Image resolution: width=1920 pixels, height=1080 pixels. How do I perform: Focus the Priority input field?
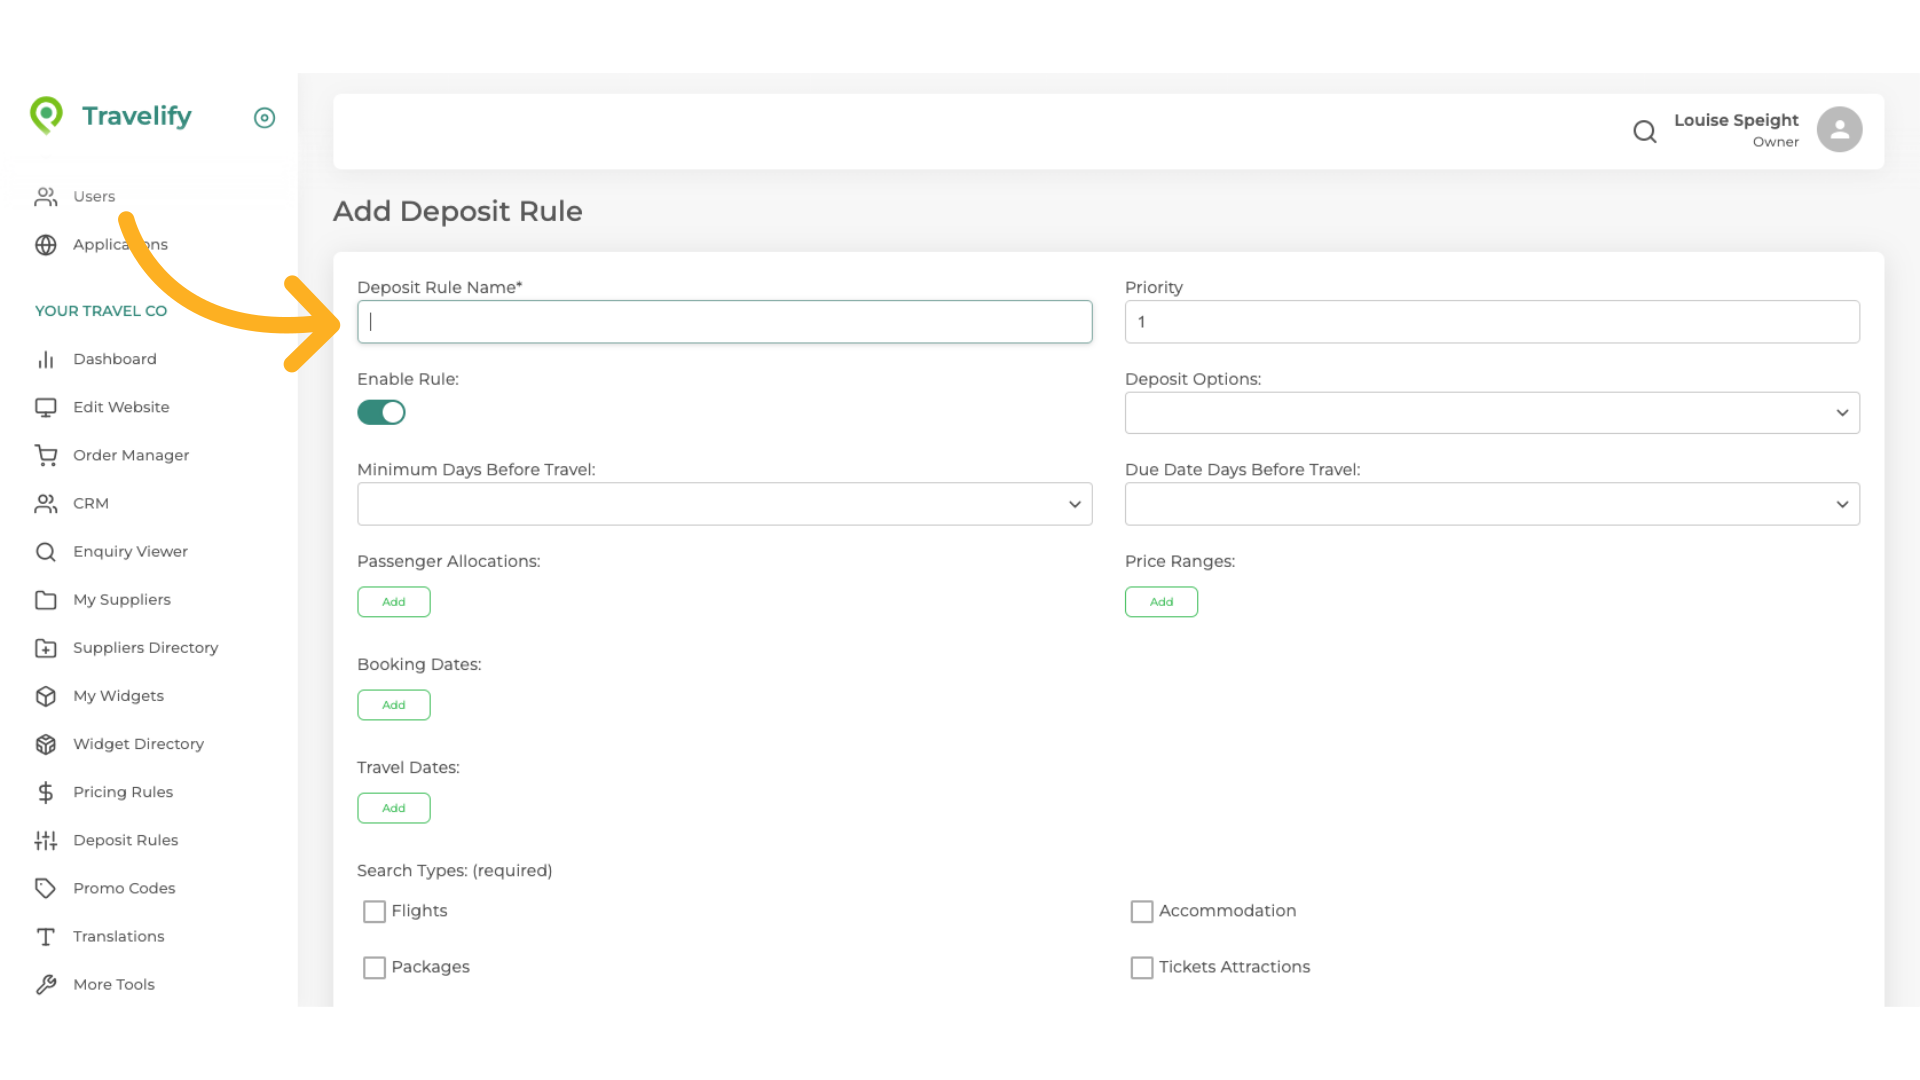point(1491,322)
